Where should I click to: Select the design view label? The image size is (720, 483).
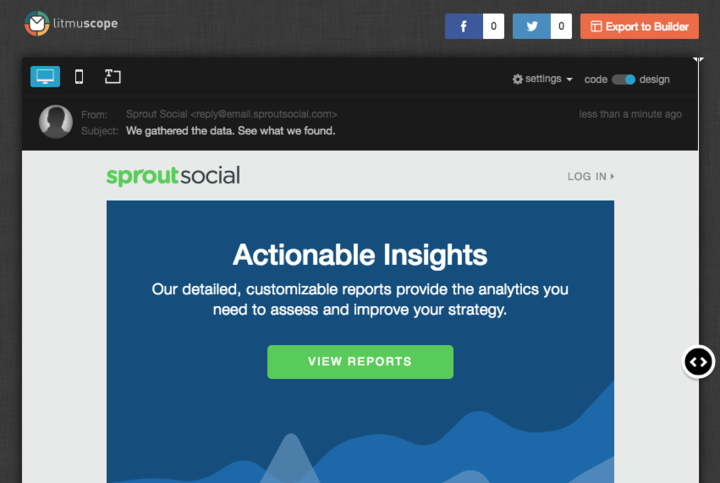(x=655, y=79)
